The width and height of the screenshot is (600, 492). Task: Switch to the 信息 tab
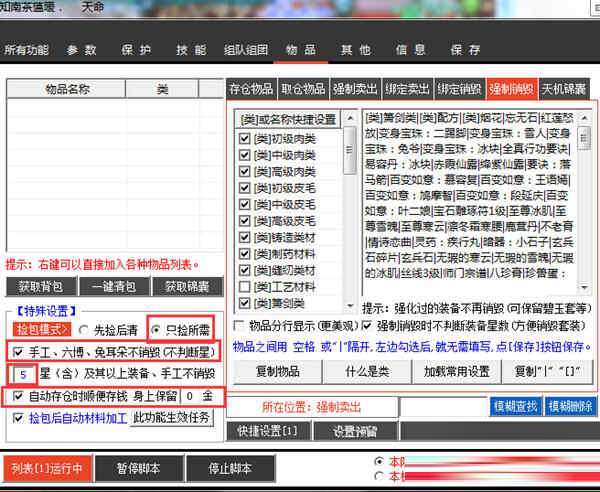coord(410,50)
